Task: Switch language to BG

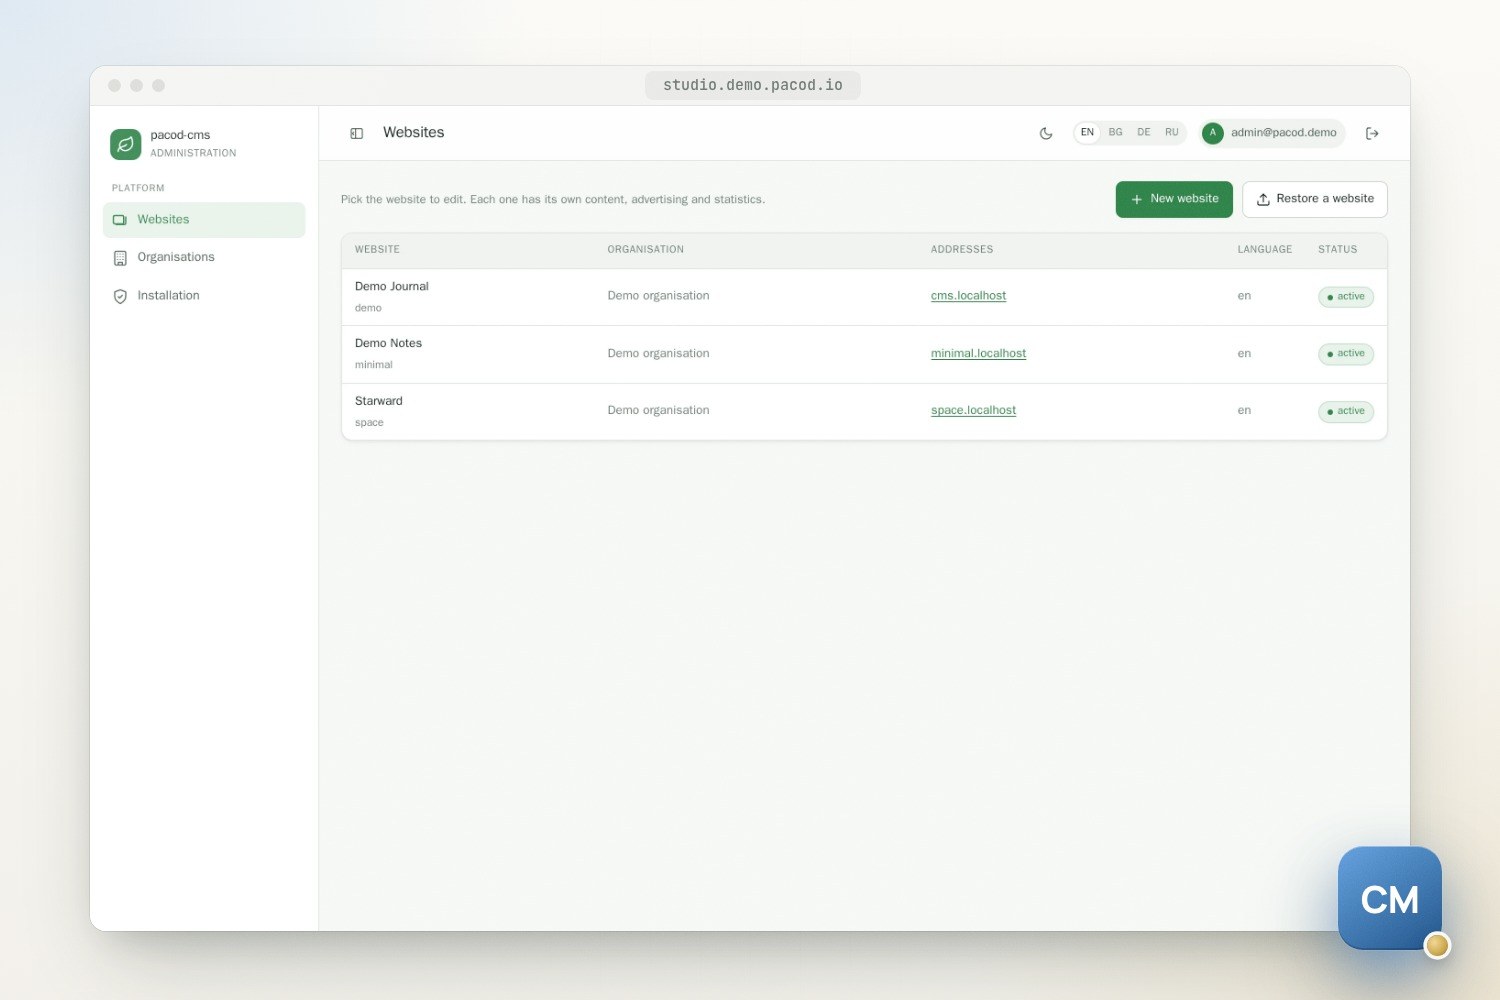Action: coord(1115,133)
